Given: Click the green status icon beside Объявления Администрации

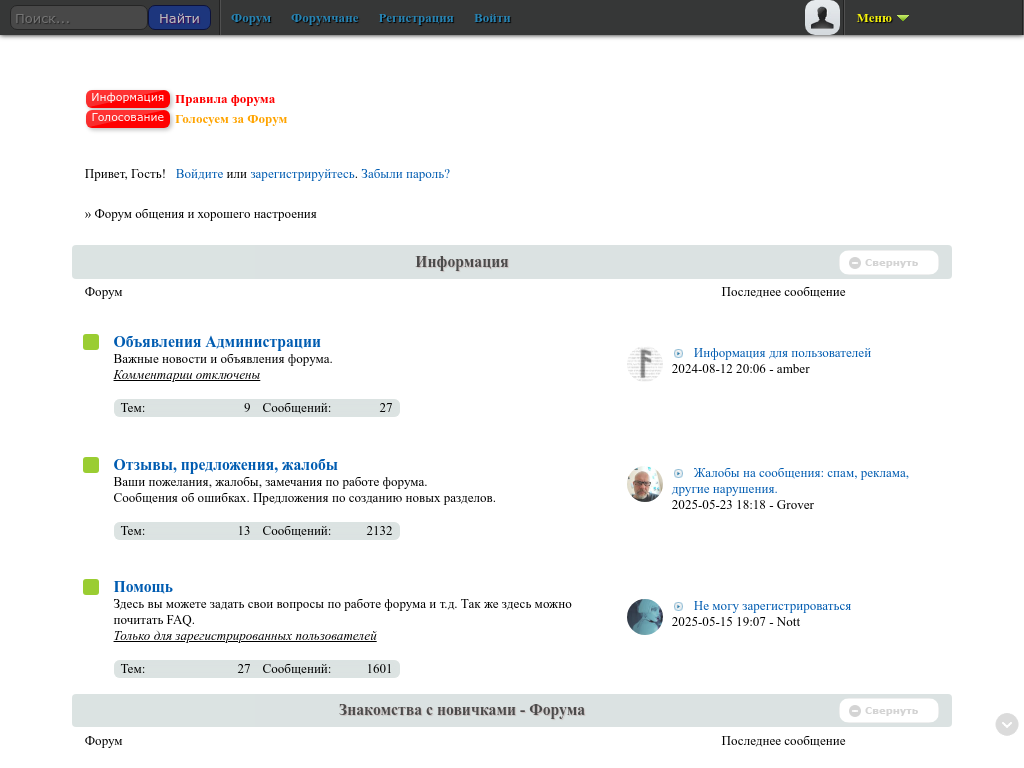Looking at the screenshot, I should [91, 342].
